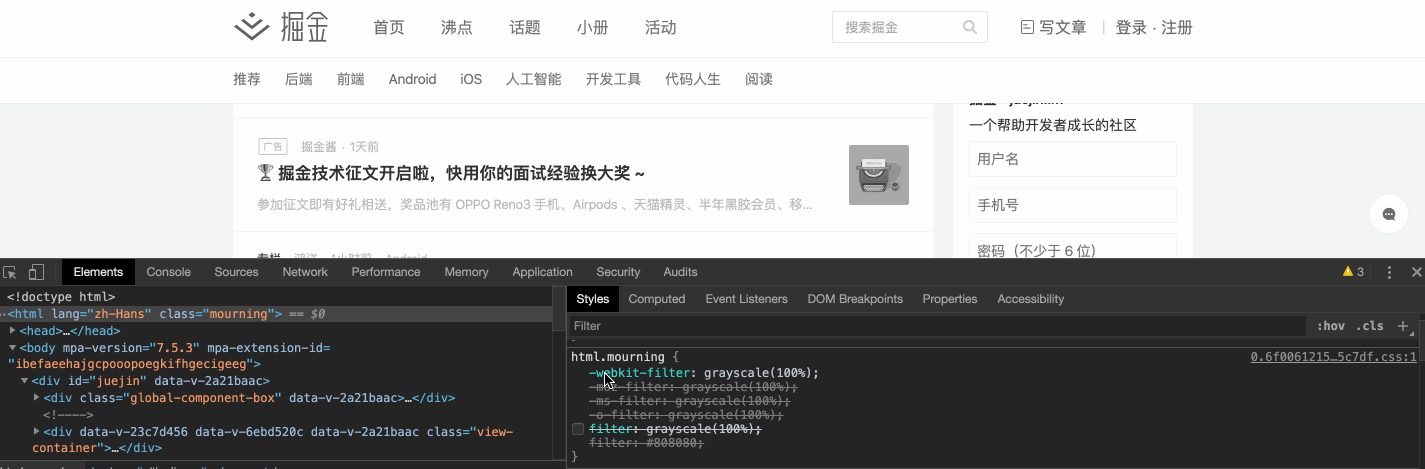
Task: Open the Event Listeners sub-tab
Action: point(746,299)
